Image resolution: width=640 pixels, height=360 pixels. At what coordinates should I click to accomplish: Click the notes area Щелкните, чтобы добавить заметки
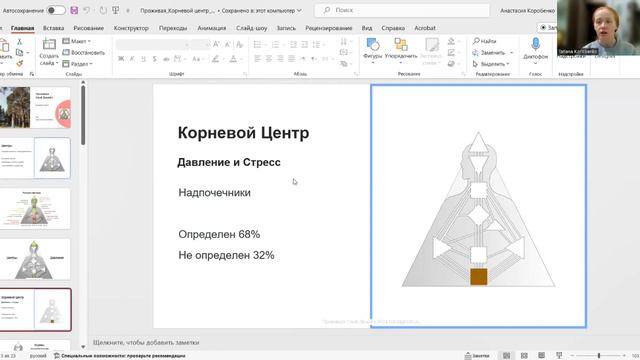(x=146, y=342)
